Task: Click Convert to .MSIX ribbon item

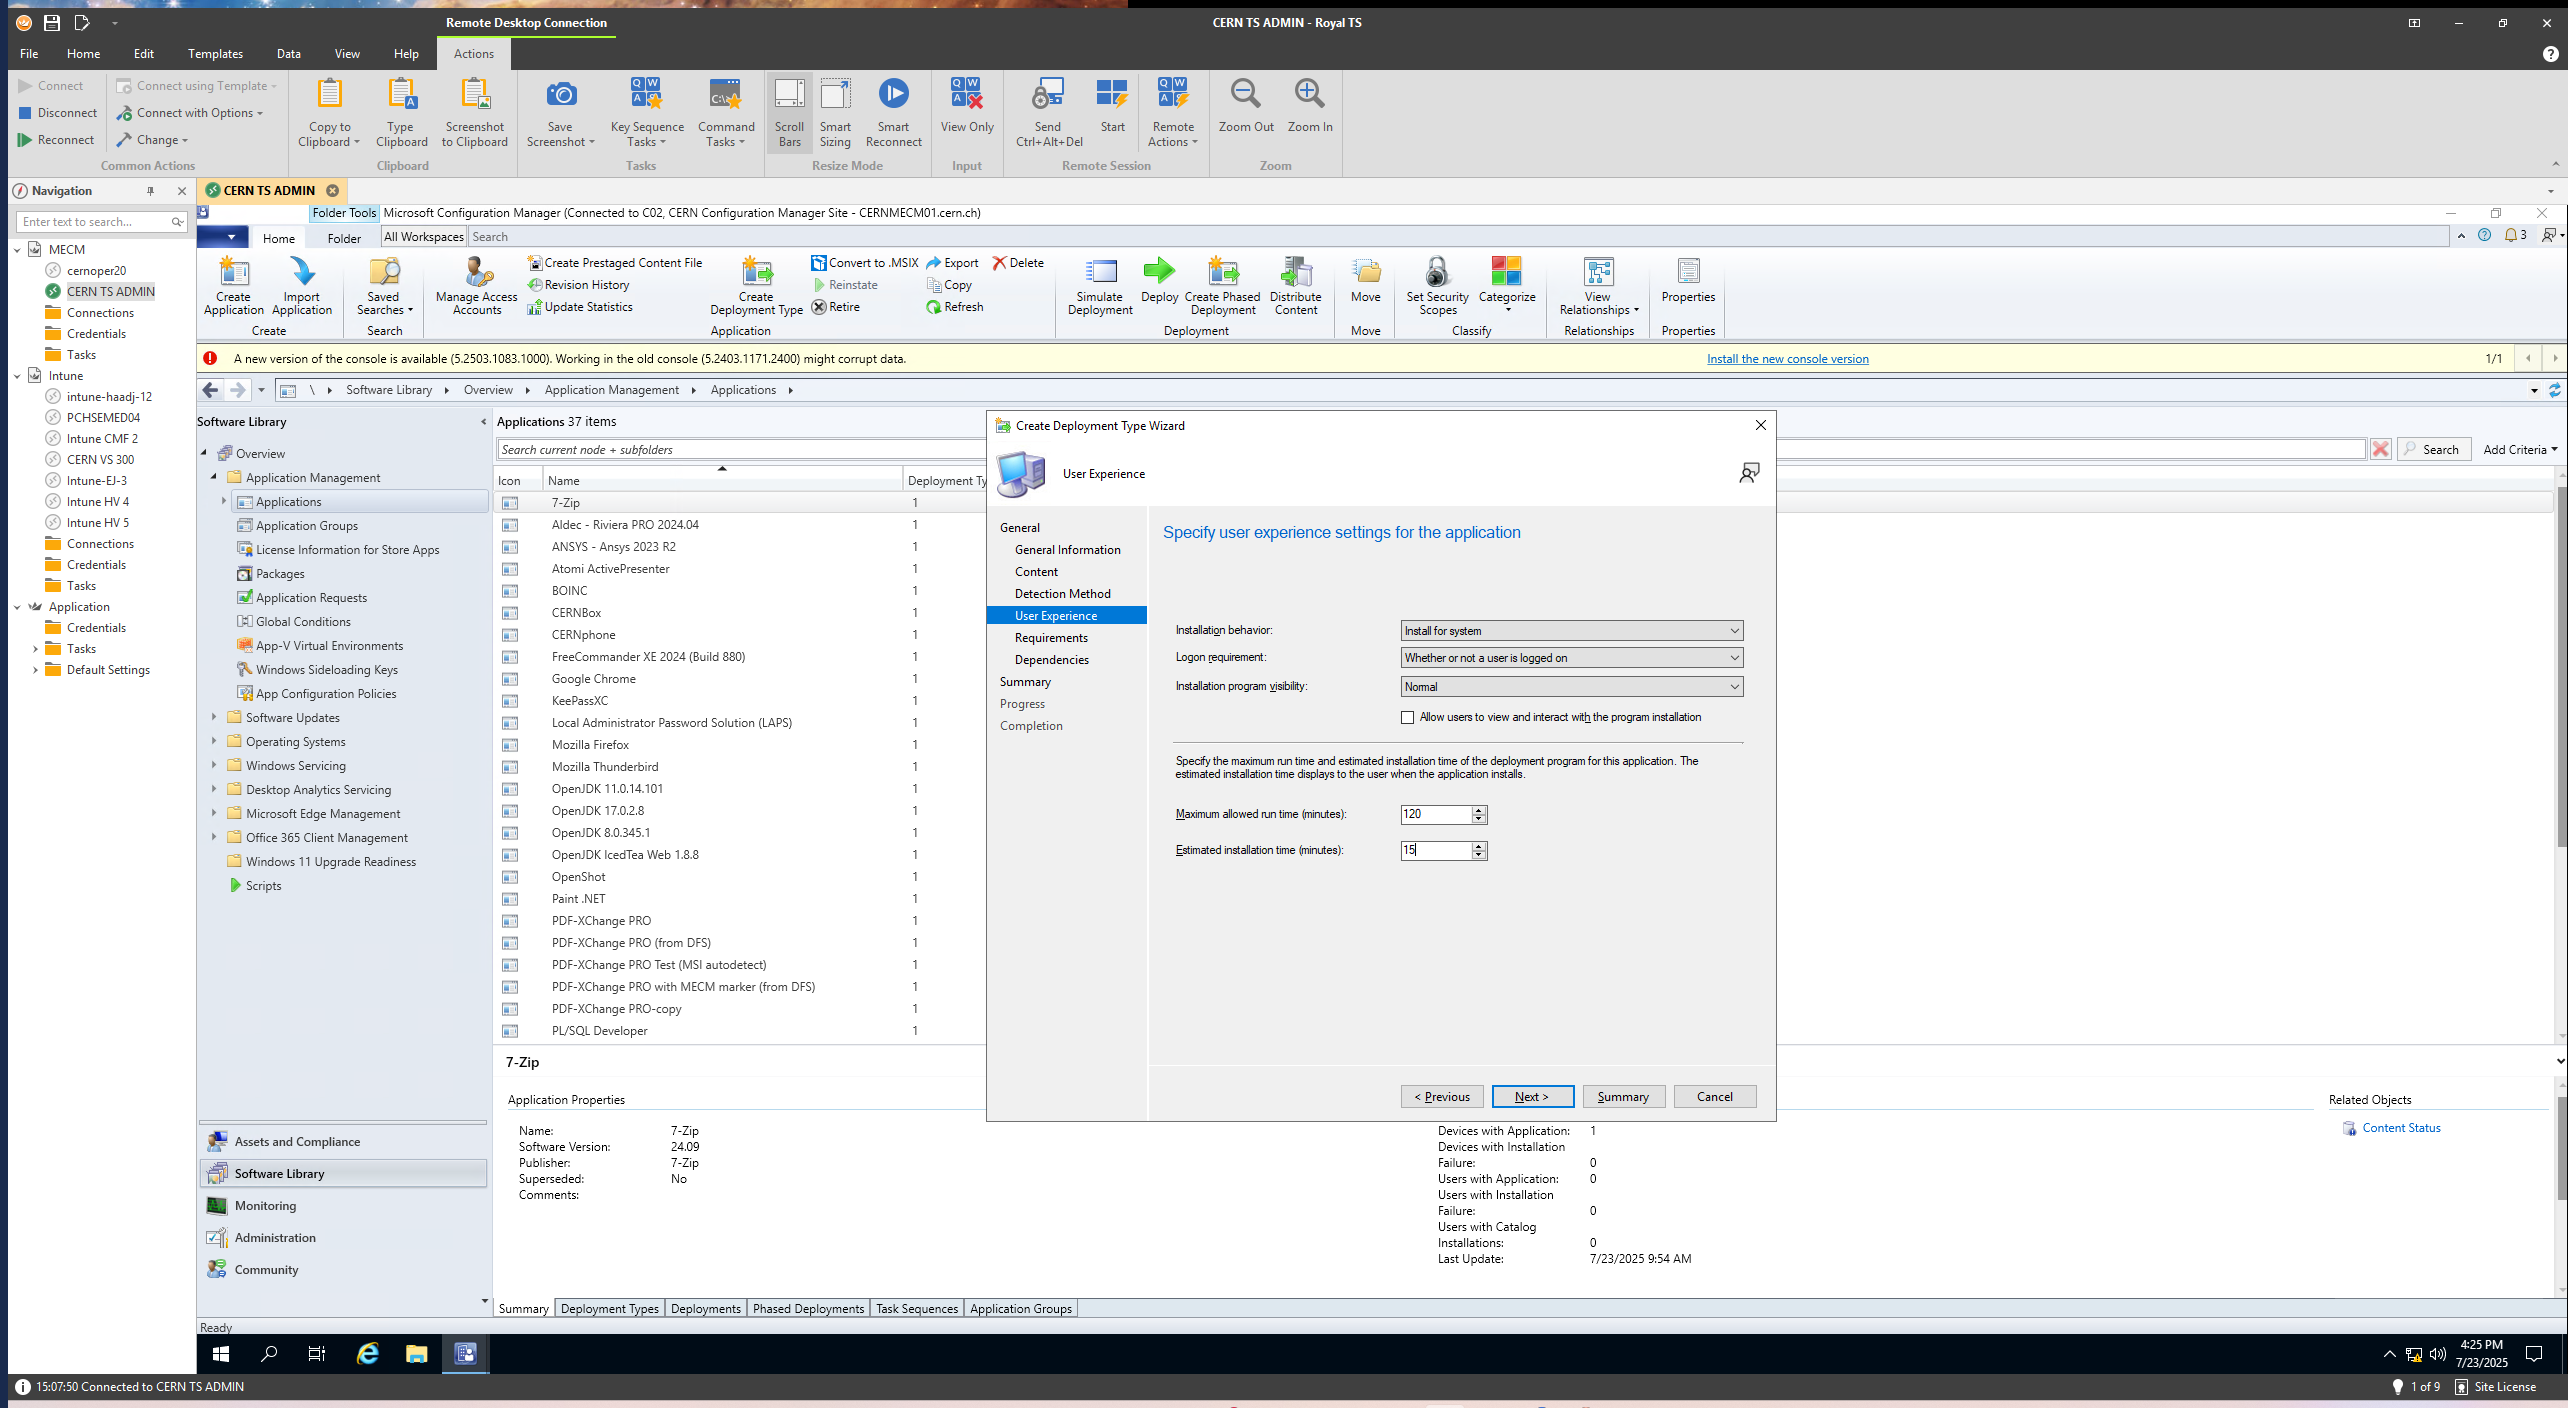Action: [x=865, y=263]
